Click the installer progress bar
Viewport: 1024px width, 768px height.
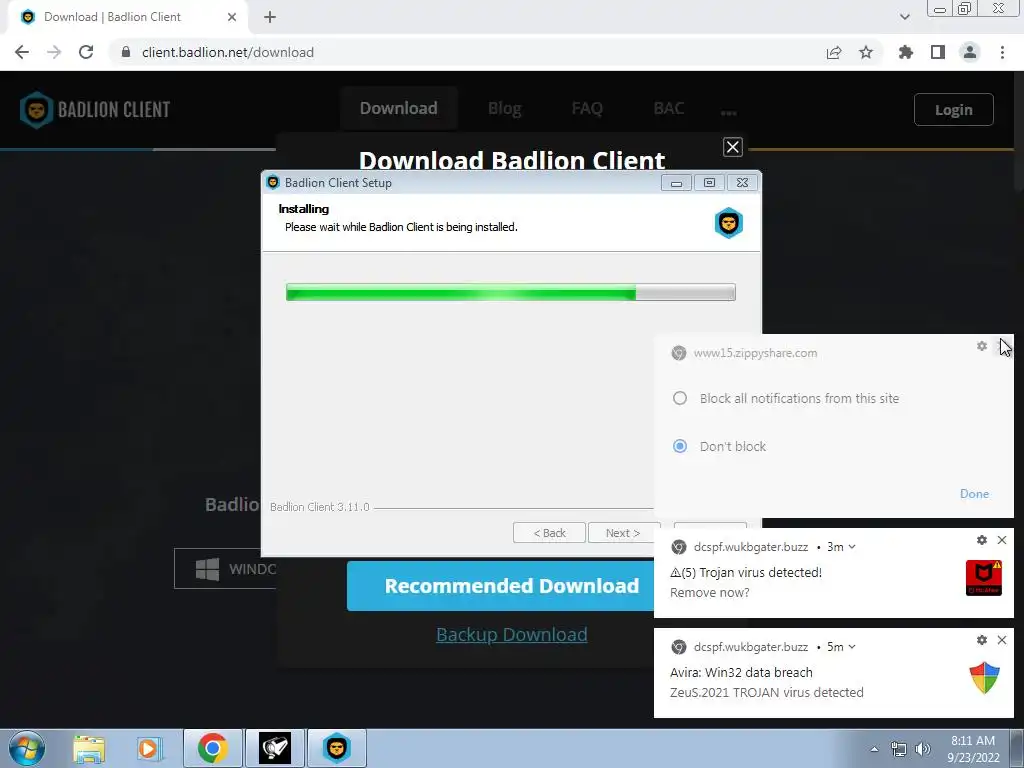point(511,292)
